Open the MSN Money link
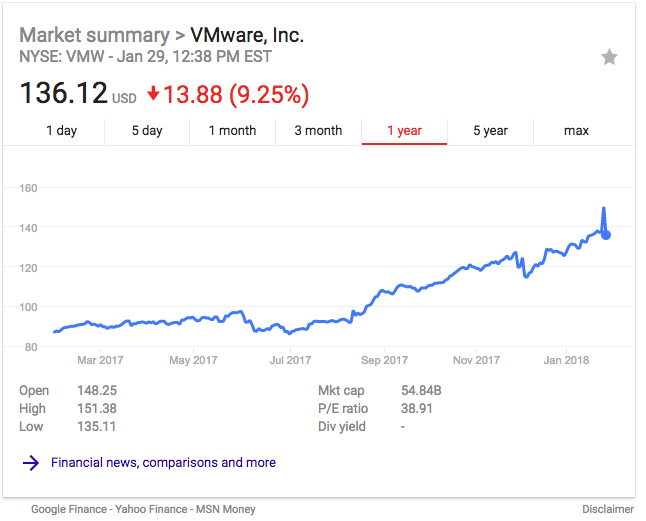Image resolution: width=646 pixels, height=521 pixels. point(225,509)
